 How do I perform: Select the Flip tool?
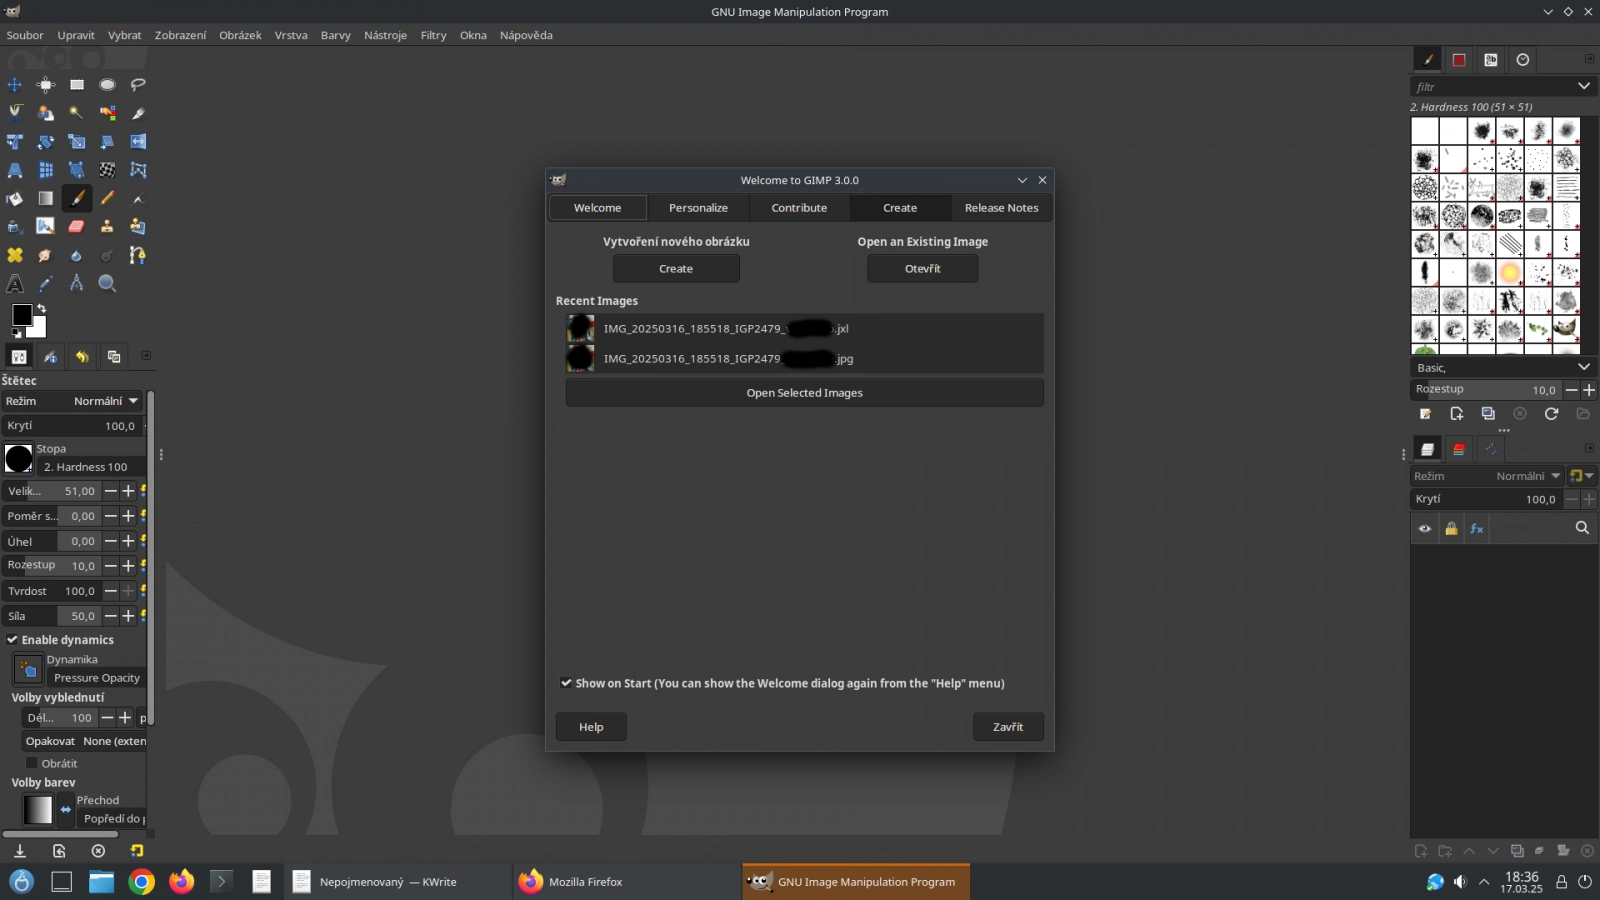coord(138,141)
